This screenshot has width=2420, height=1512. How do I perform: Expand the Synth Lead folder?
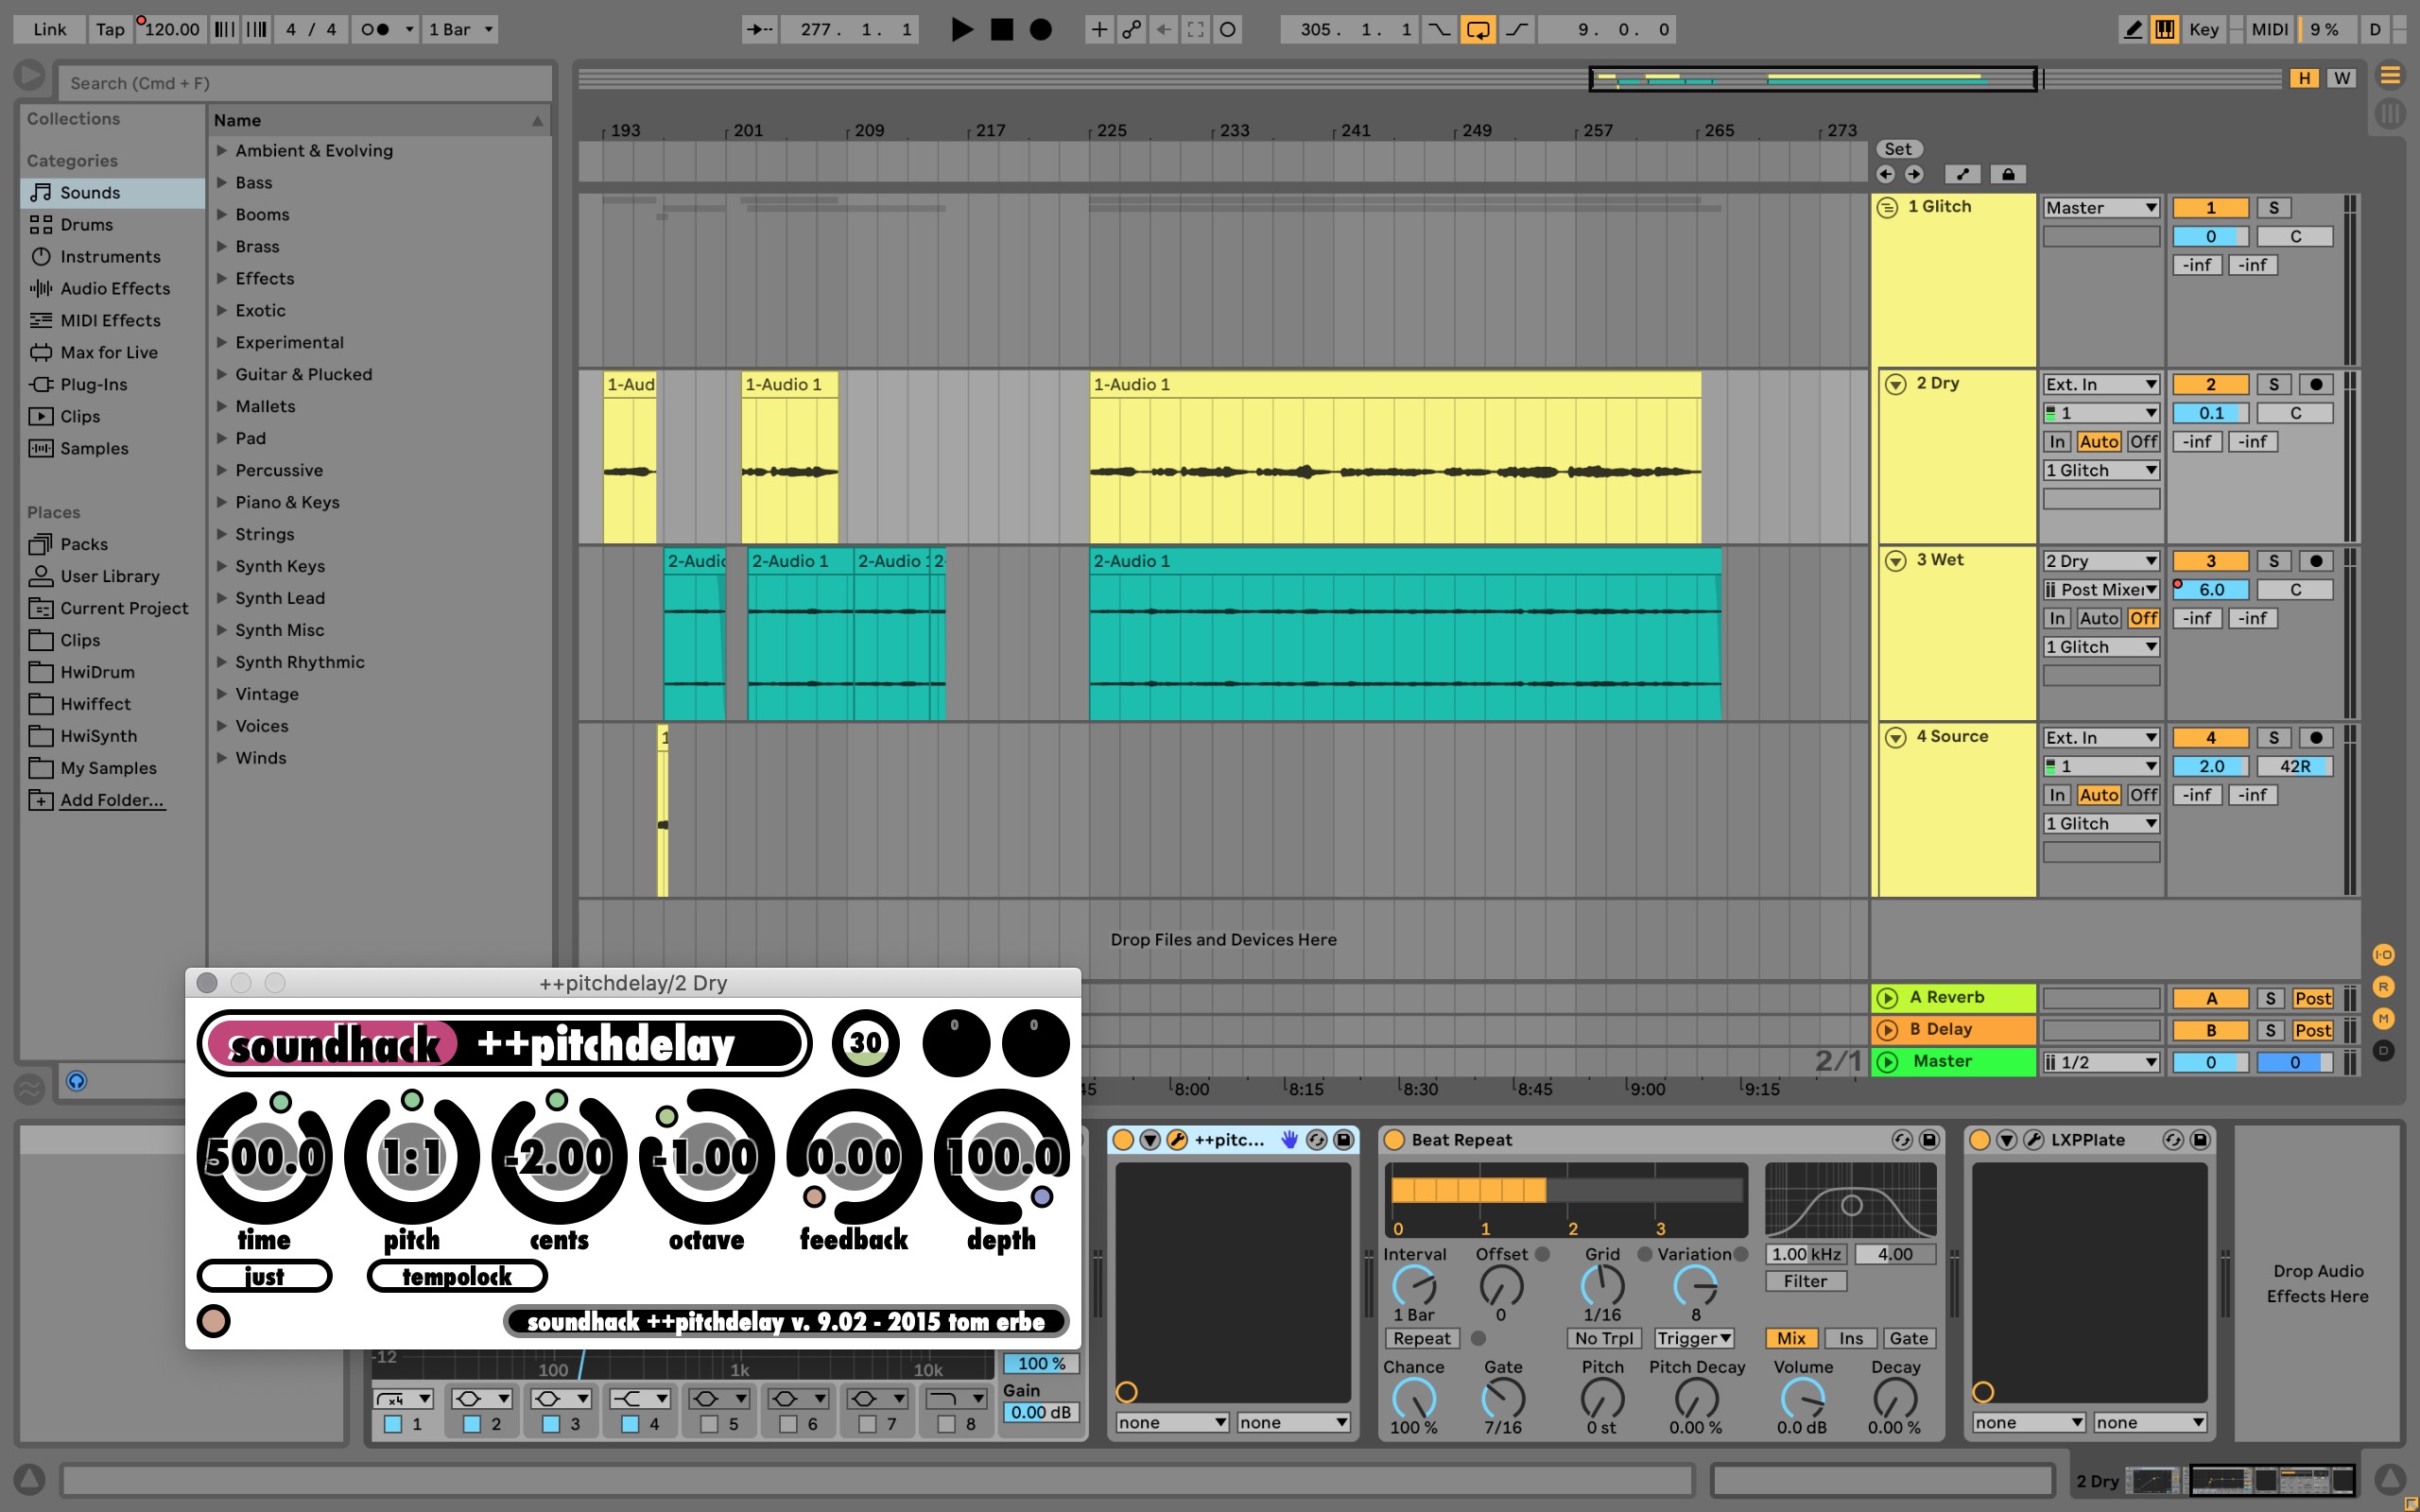[222, 598]
